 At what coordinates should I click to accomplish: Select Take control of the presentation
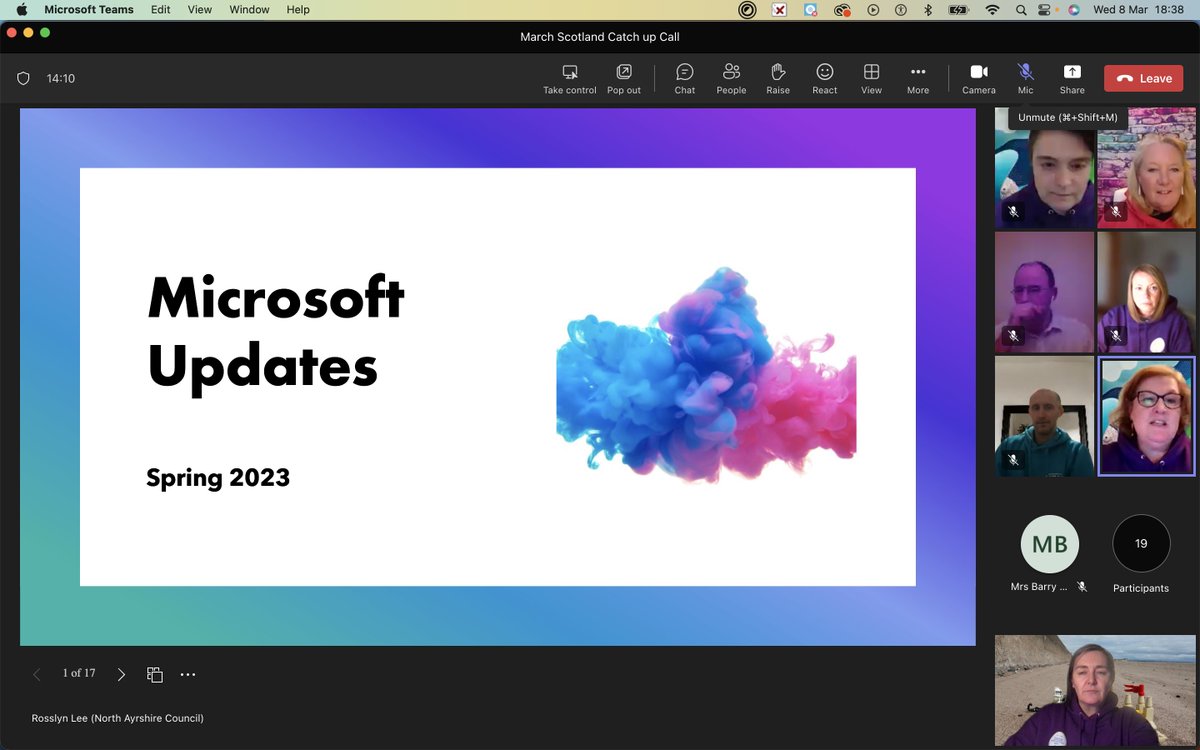pos(569,78)
